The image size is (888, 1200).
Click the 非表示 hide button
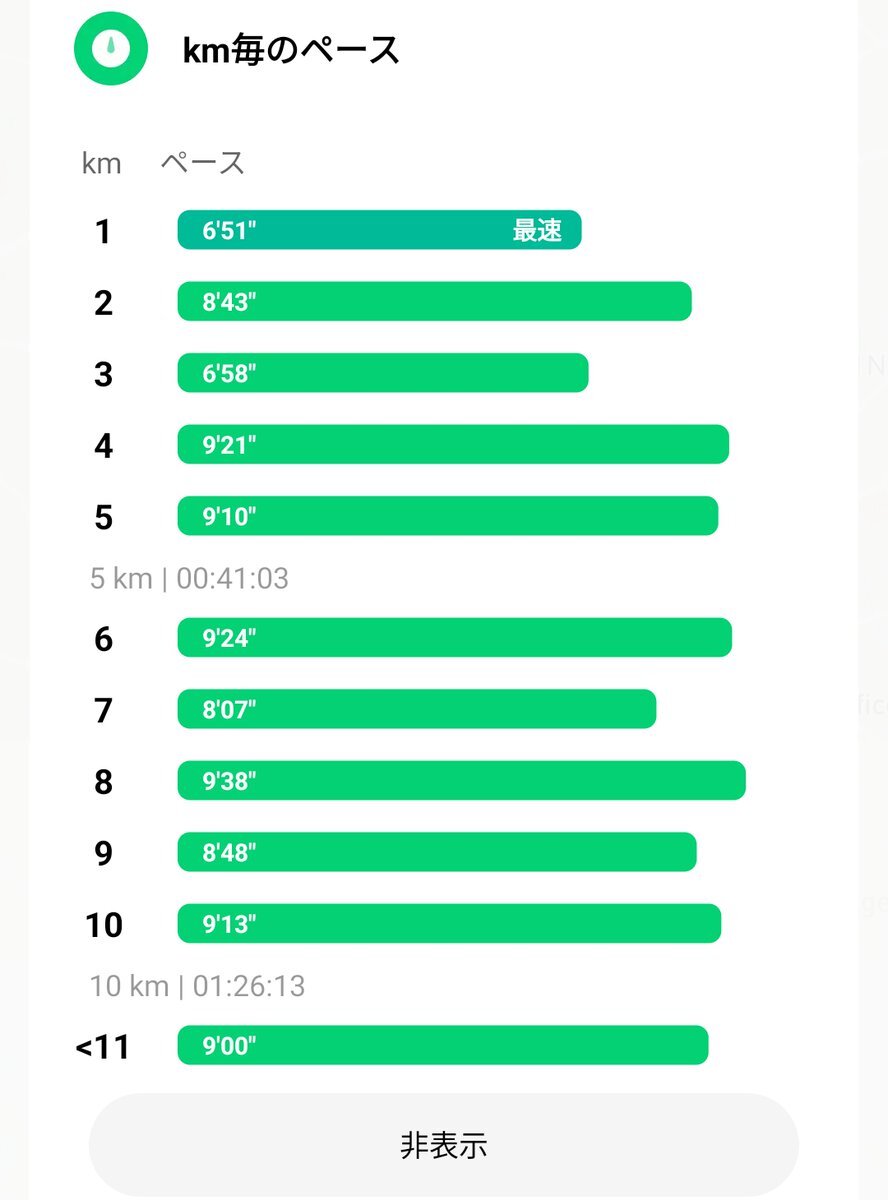click(x=443, y=1145)
